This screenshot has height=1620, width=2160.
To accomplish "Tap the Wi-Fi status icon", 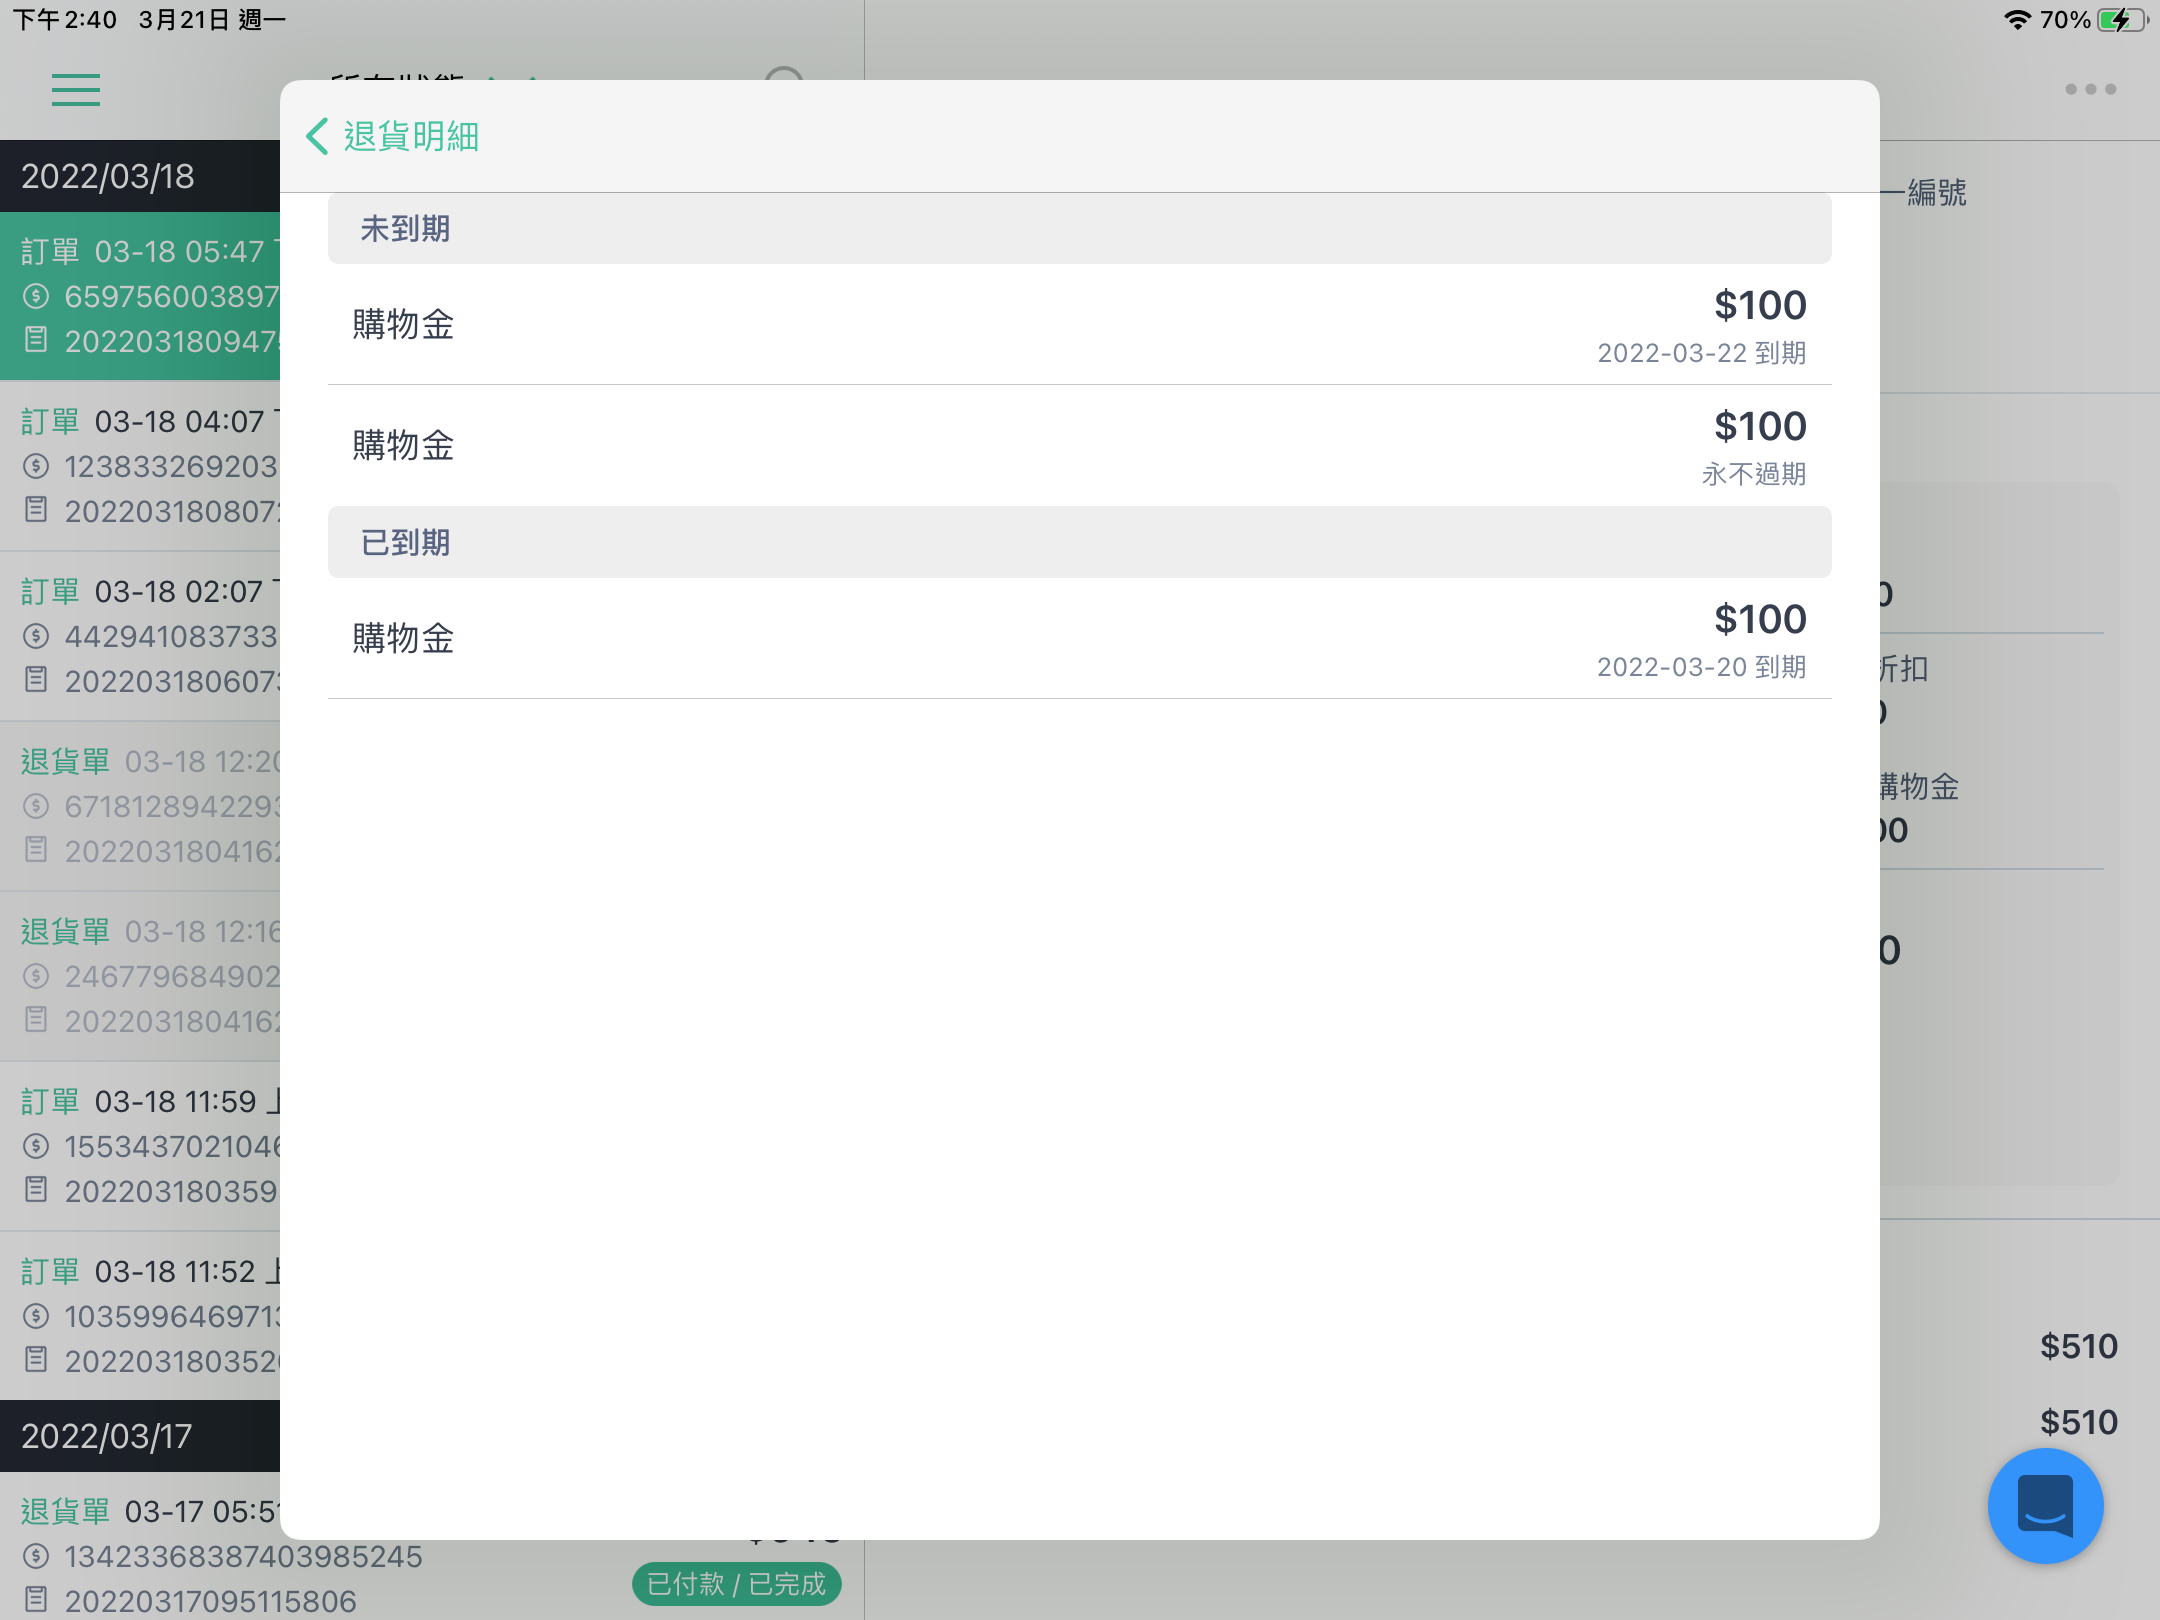I will point(2017,19).
